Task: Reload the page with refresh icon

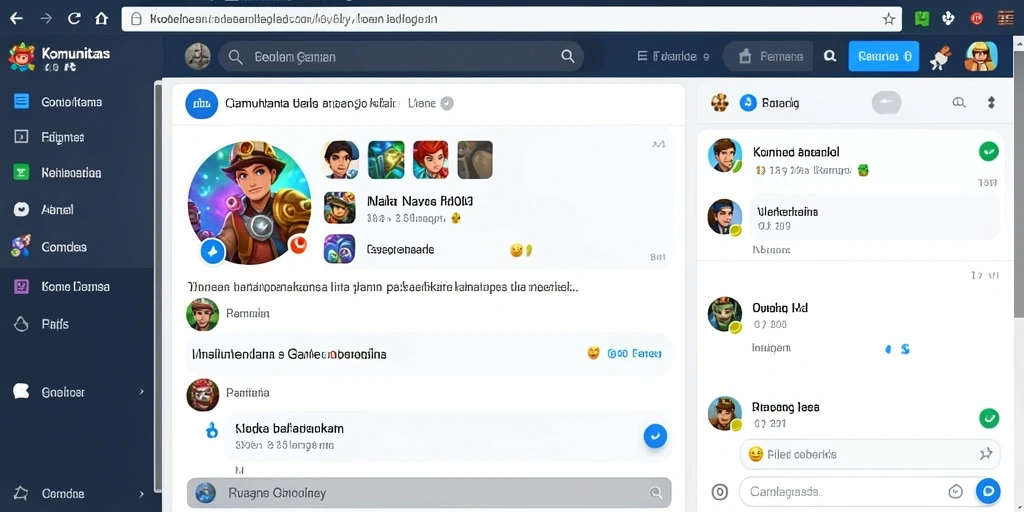Action: 74,19
